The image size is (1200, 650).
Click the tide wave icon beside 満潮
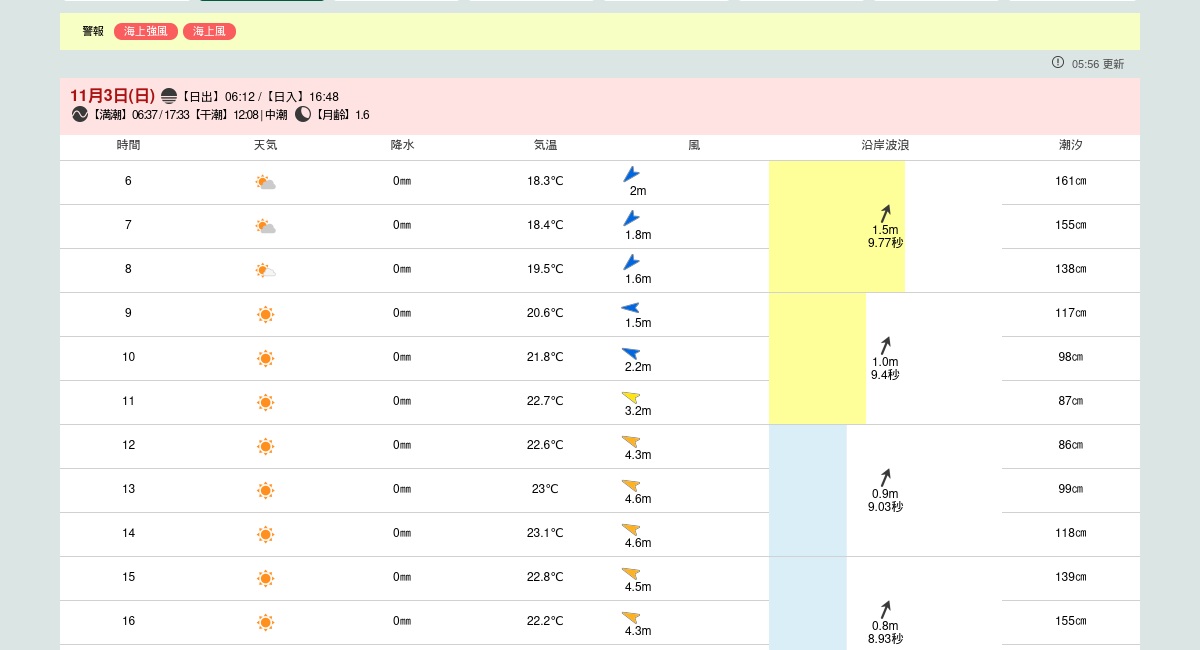(80, 115)
